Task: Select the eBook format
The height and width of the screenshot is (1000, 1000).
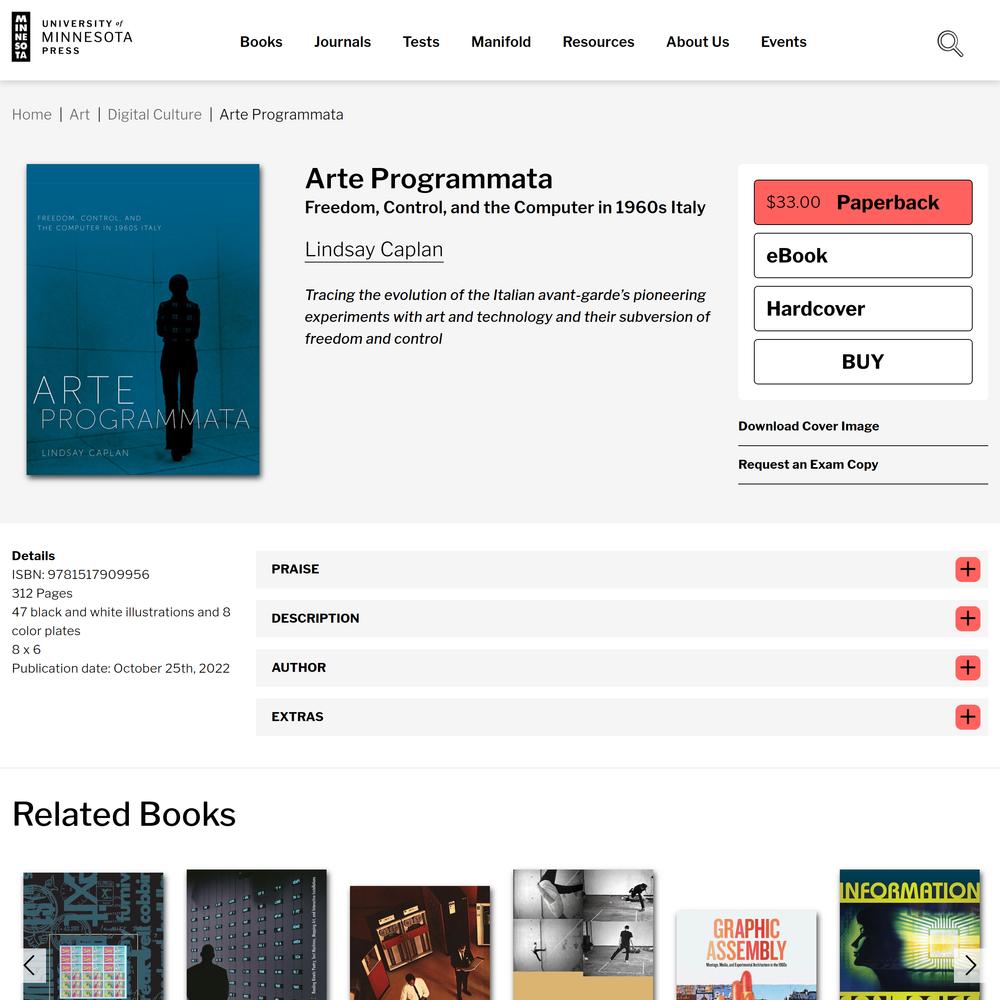Action: (863, 256)
